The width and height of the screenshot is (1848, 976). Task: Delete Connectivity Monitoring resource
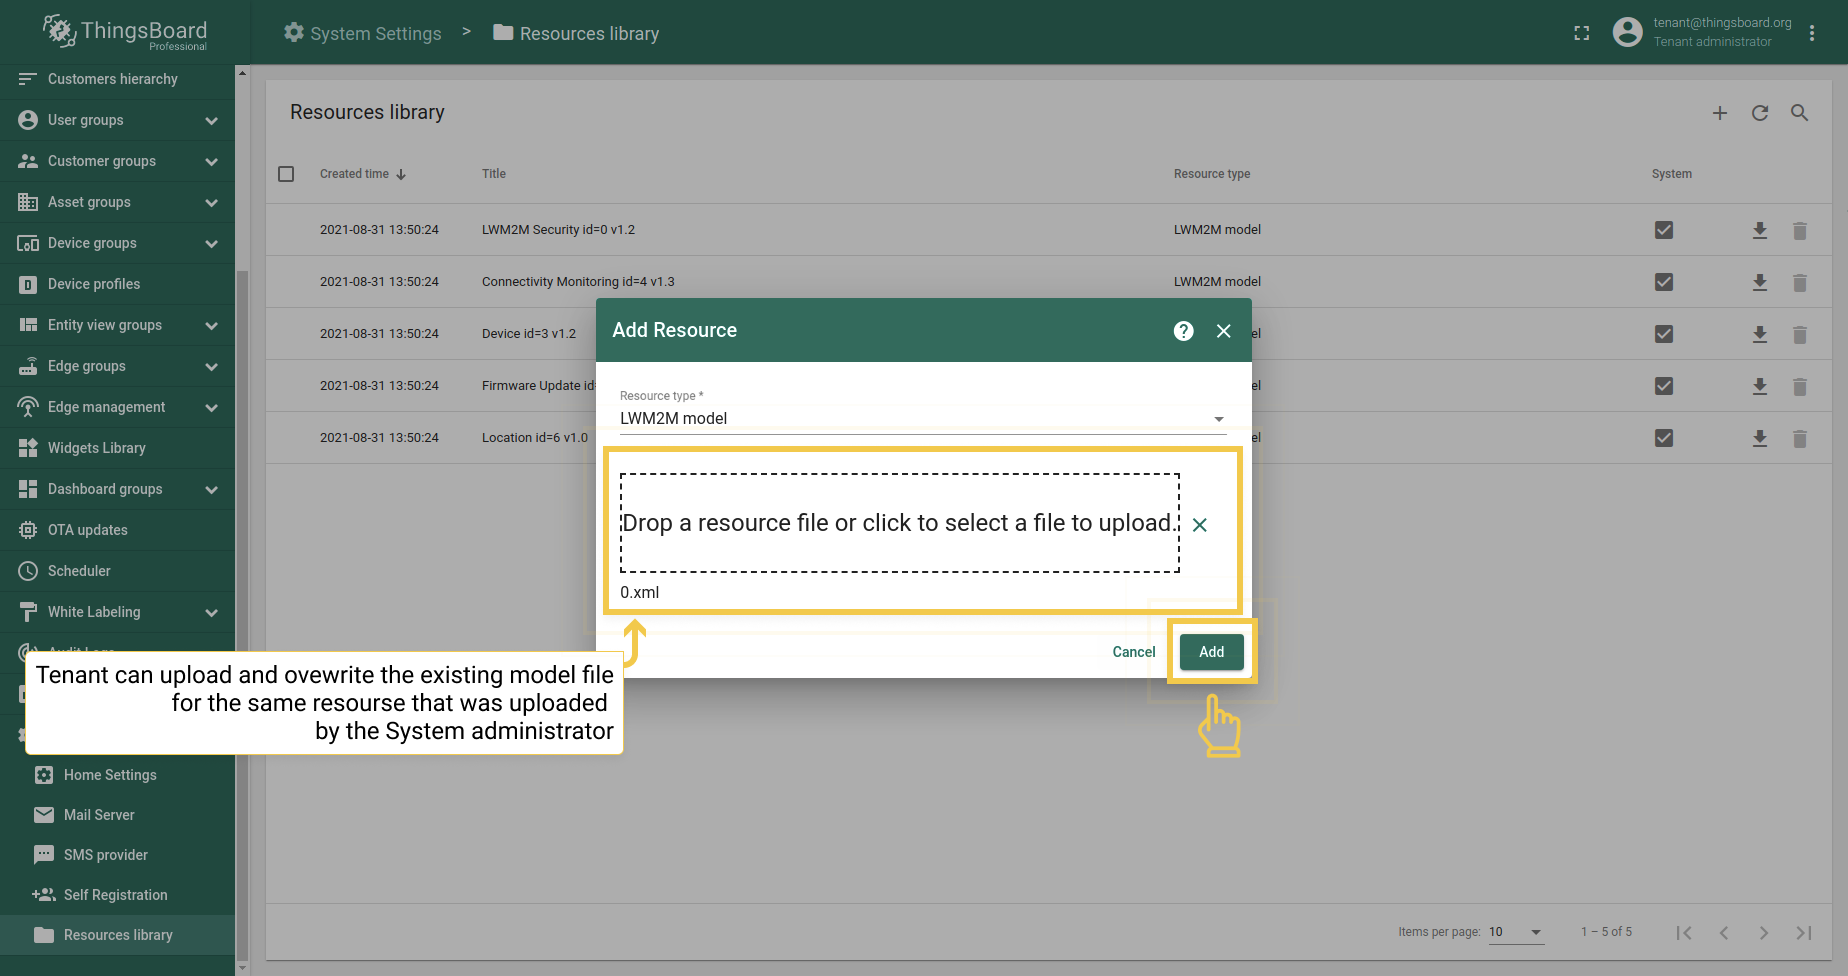click(1800, 283)
